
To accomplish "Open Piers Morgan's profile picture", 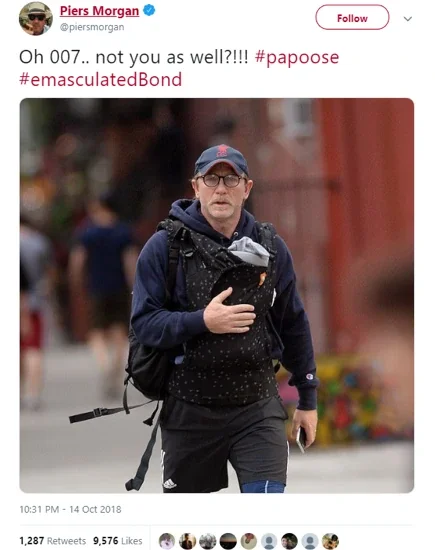I will pos(35,18).
